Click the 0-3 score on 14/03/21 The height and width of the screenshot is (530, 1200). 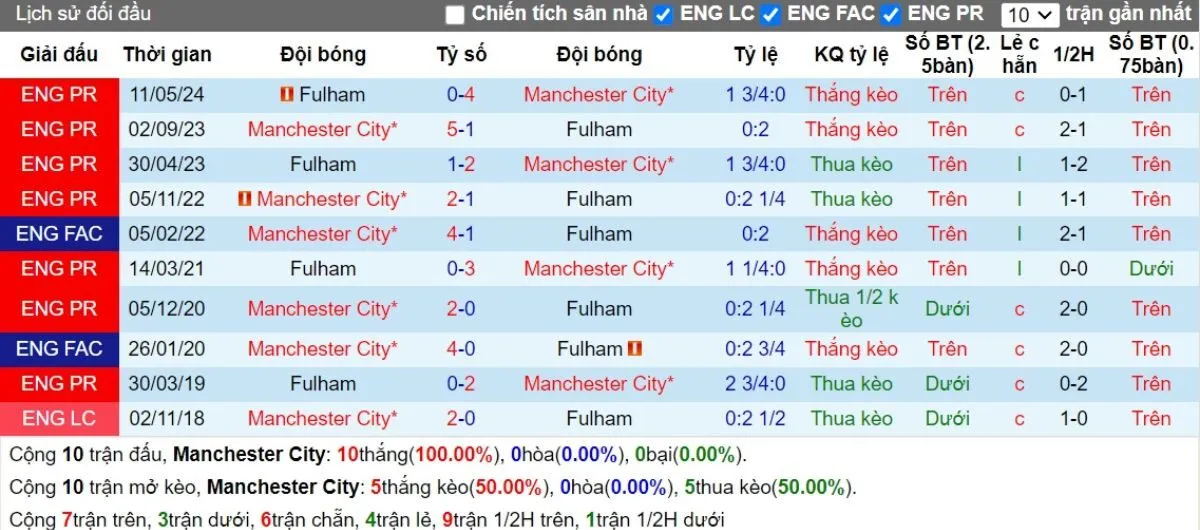coord(461,269)
